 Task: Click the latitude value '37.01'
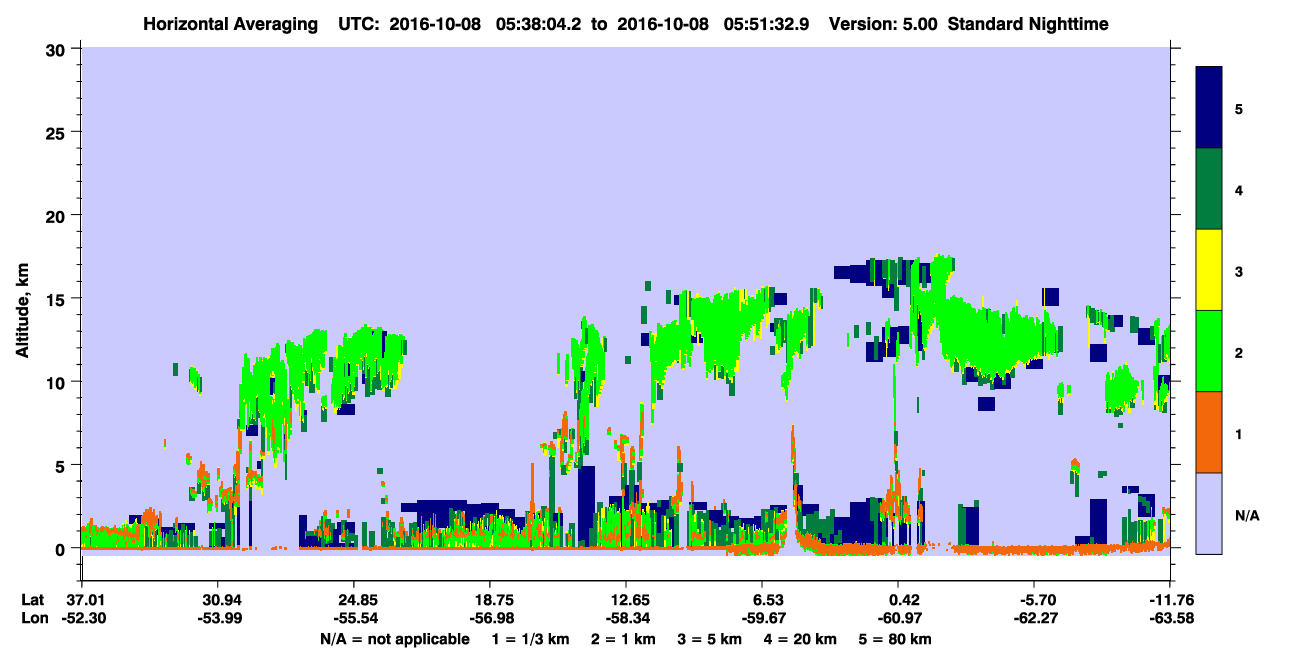pos(82,600)
